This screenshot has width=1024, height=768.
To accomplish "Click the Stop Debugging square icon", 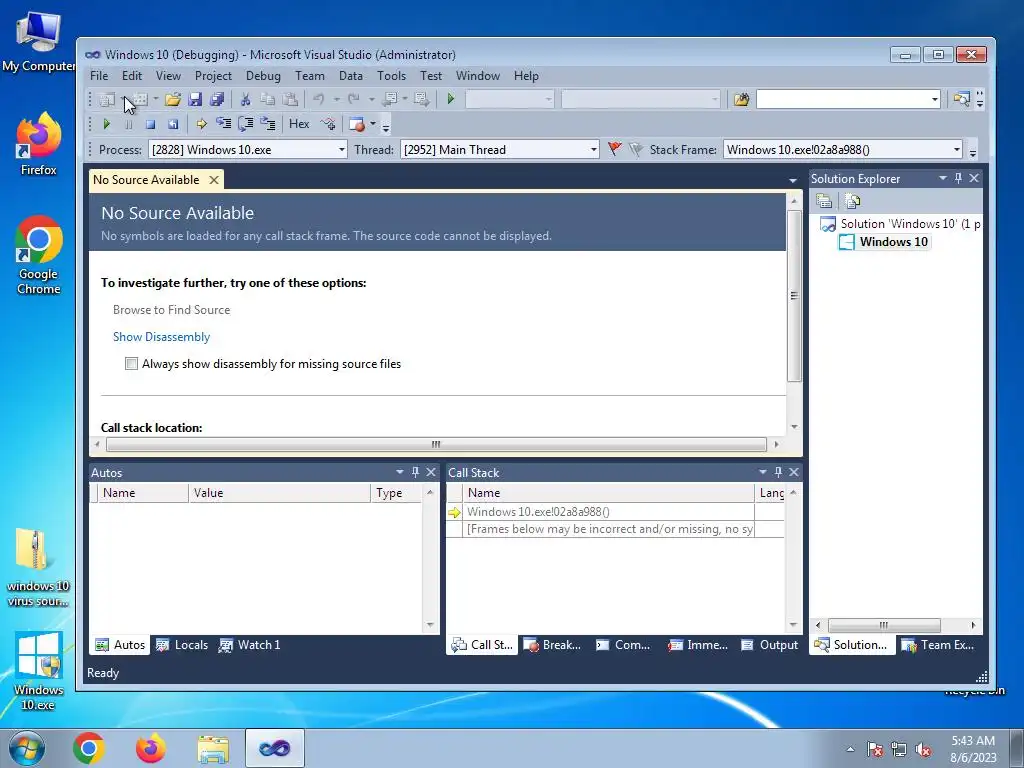I will tap(150, 124).
